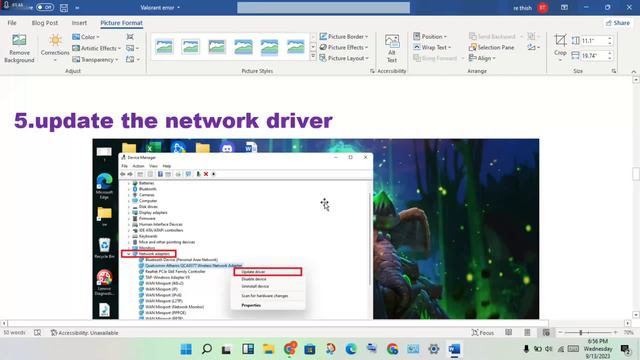Open Ribbon Display Options icon
Screen dimensions: 640x360
(564, 7)
